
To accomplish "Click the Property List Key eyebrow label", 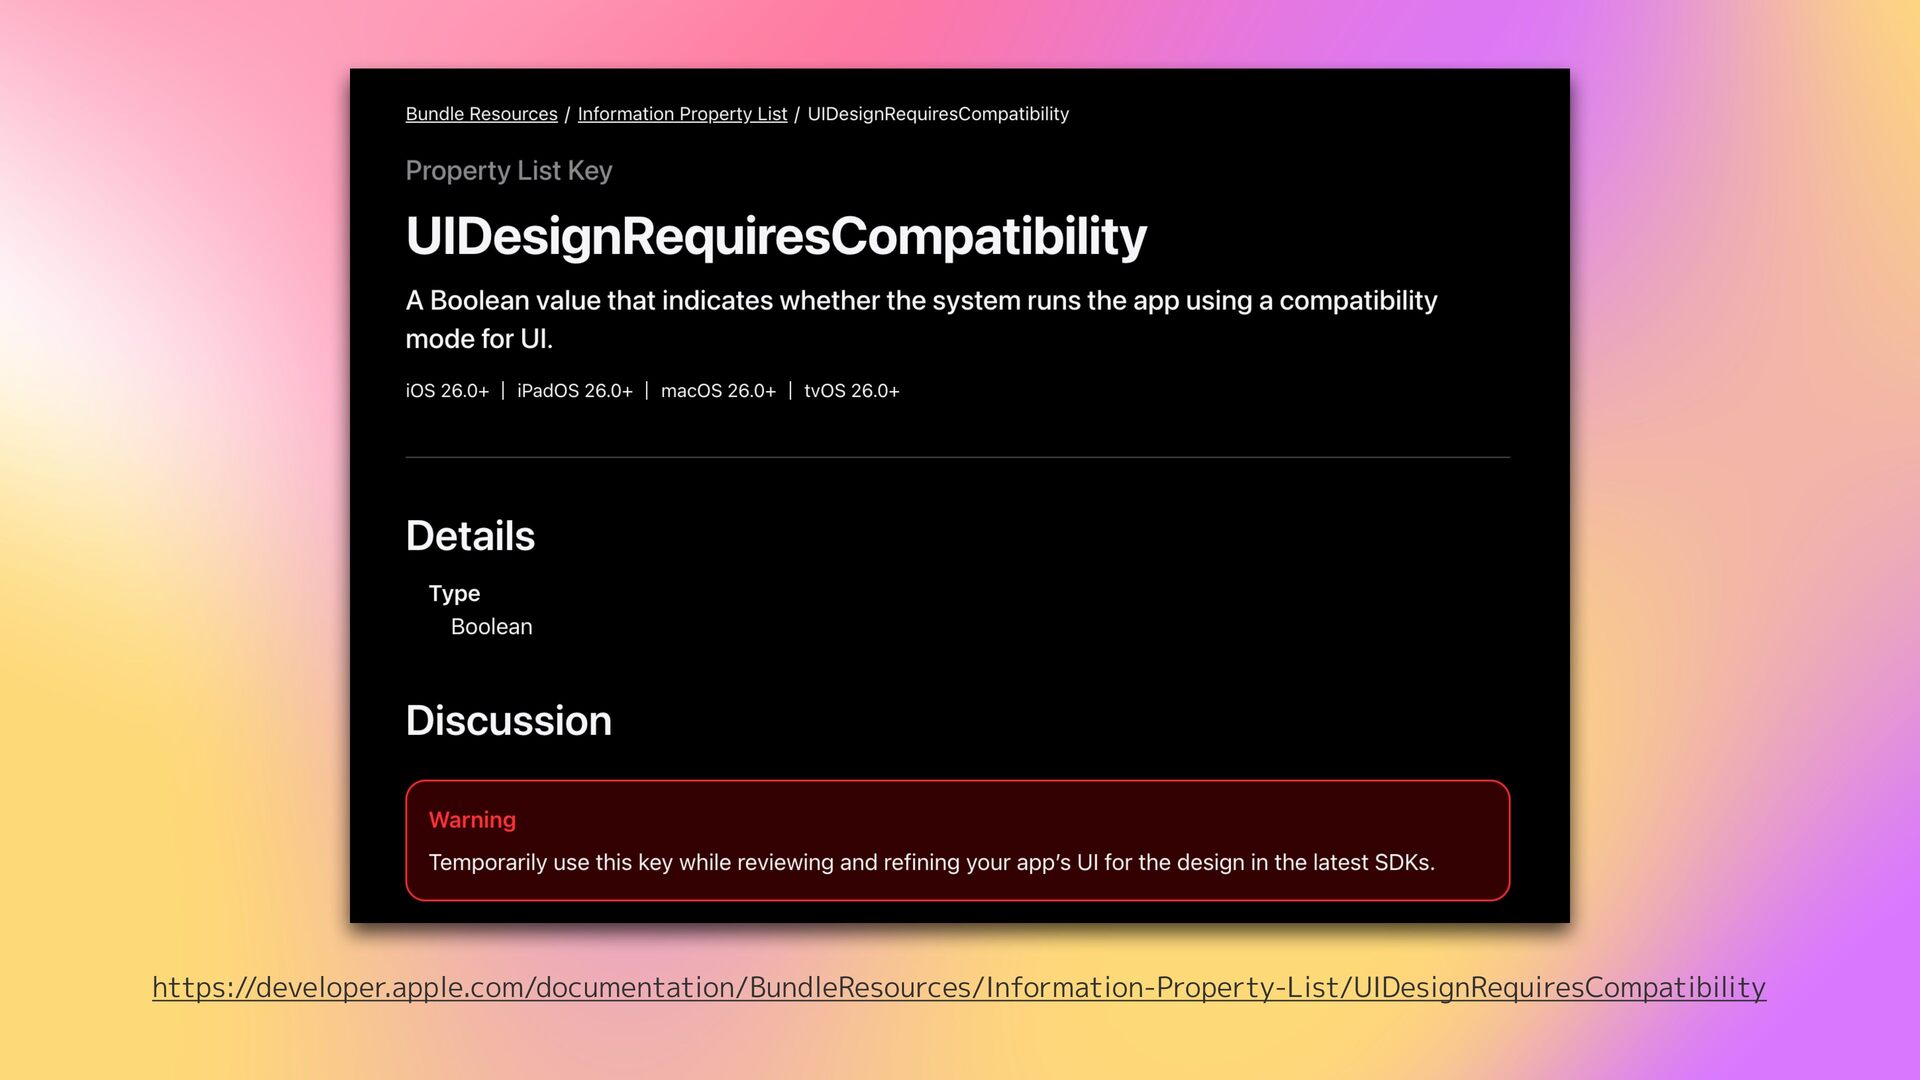I will coord(508,171).
